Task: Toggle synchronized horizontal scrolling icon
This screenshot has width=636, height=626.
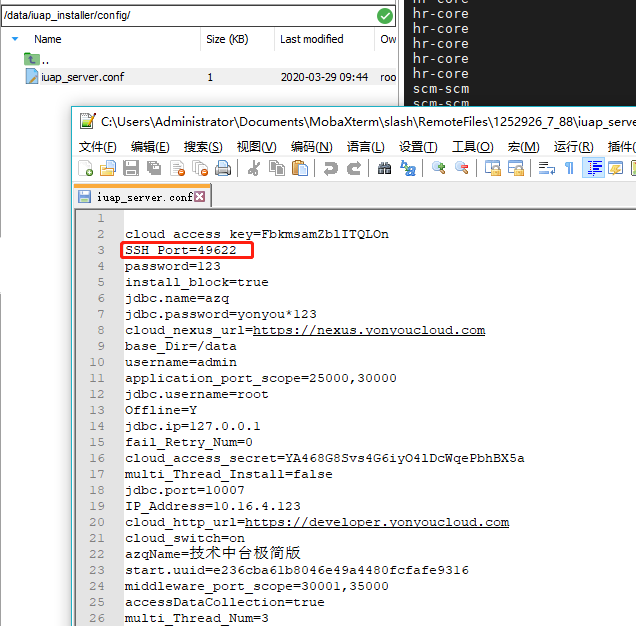Action: 516,168
